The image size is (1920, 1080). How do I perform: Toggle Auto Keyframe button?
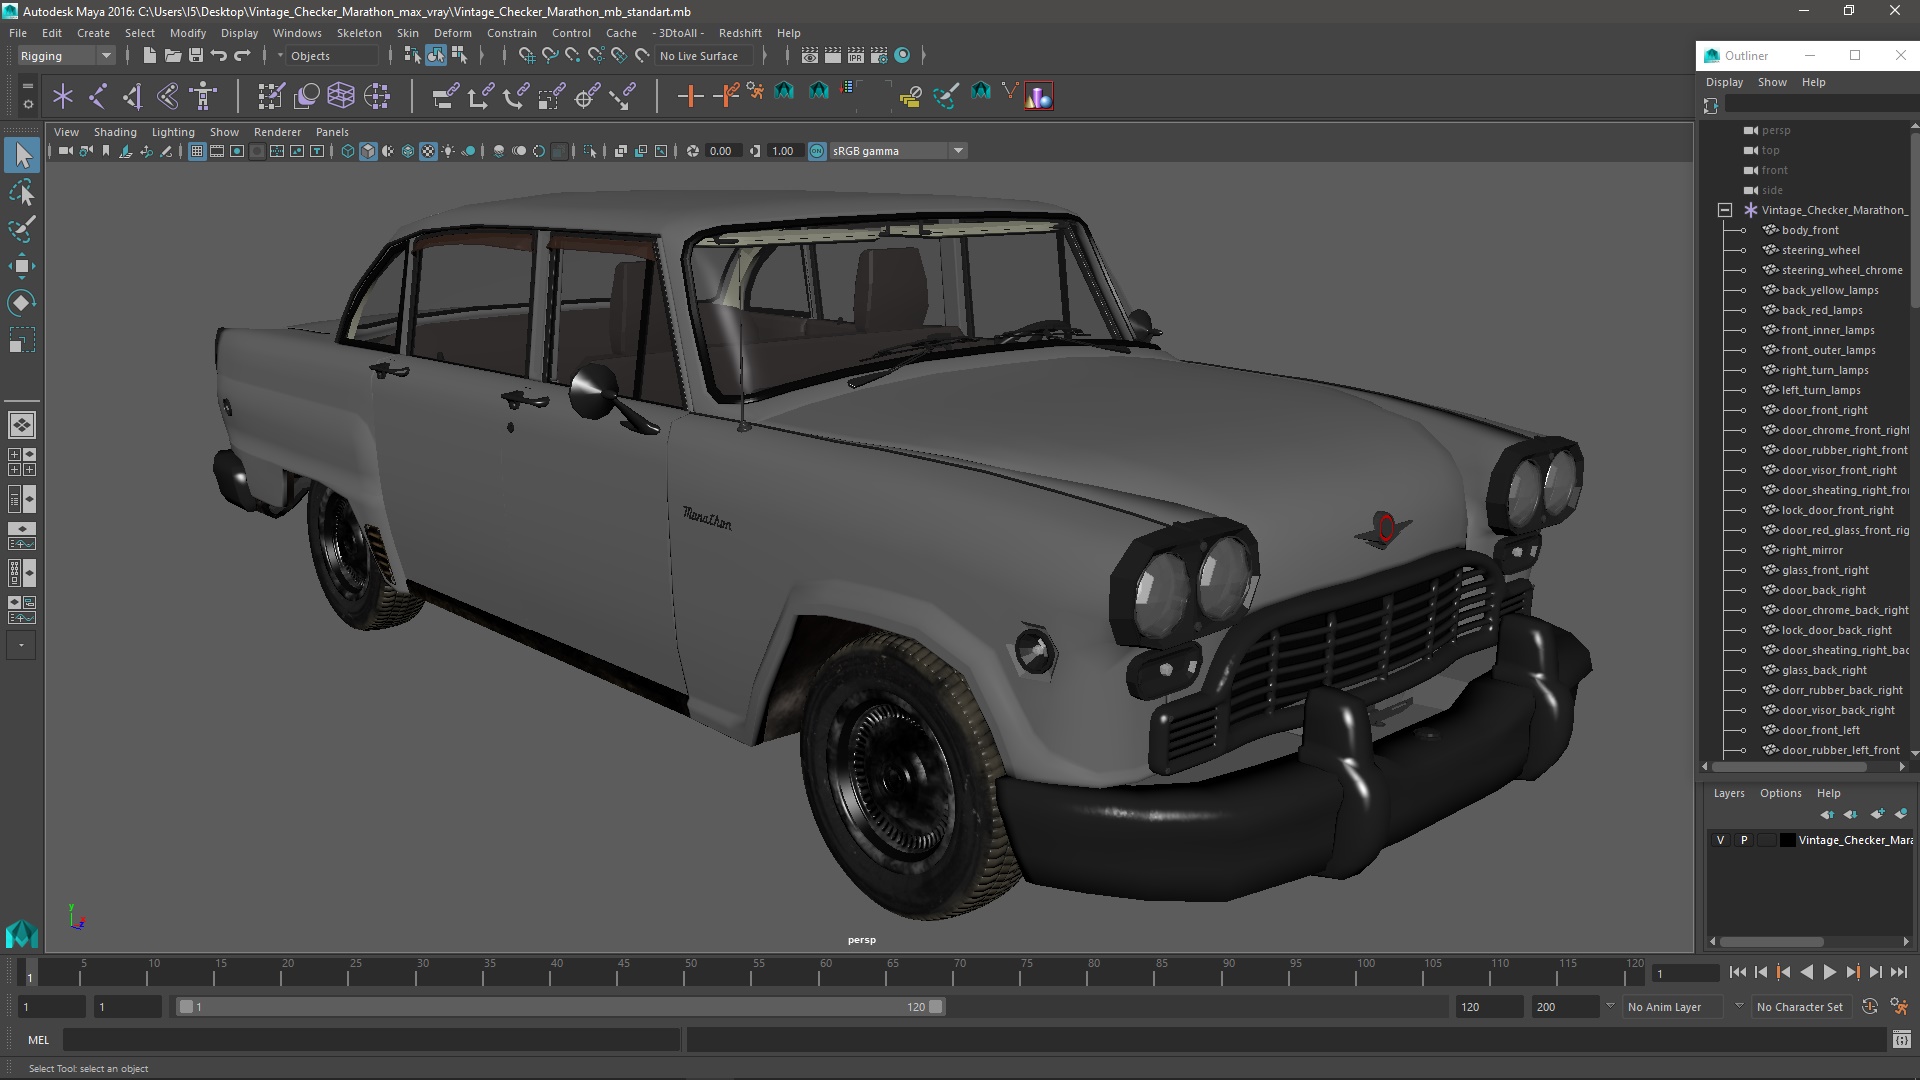click(x=1869, y=1007)
